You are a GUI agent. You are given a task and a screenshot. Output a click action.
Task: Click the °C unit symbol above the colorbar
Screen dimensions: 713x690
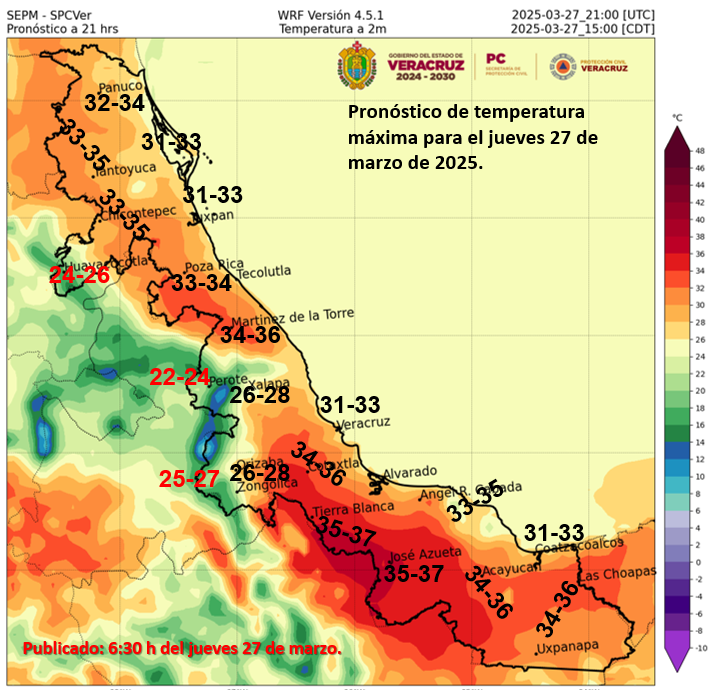coord(678,118)
